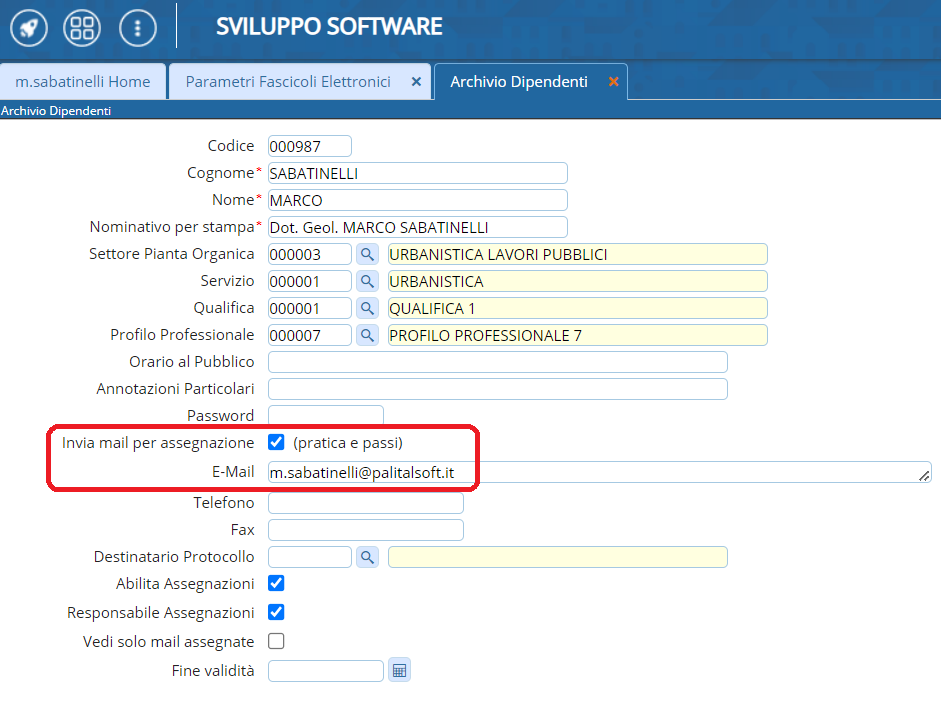Click the Cognome text field
941x701 pixels.
tap(417, 173)
